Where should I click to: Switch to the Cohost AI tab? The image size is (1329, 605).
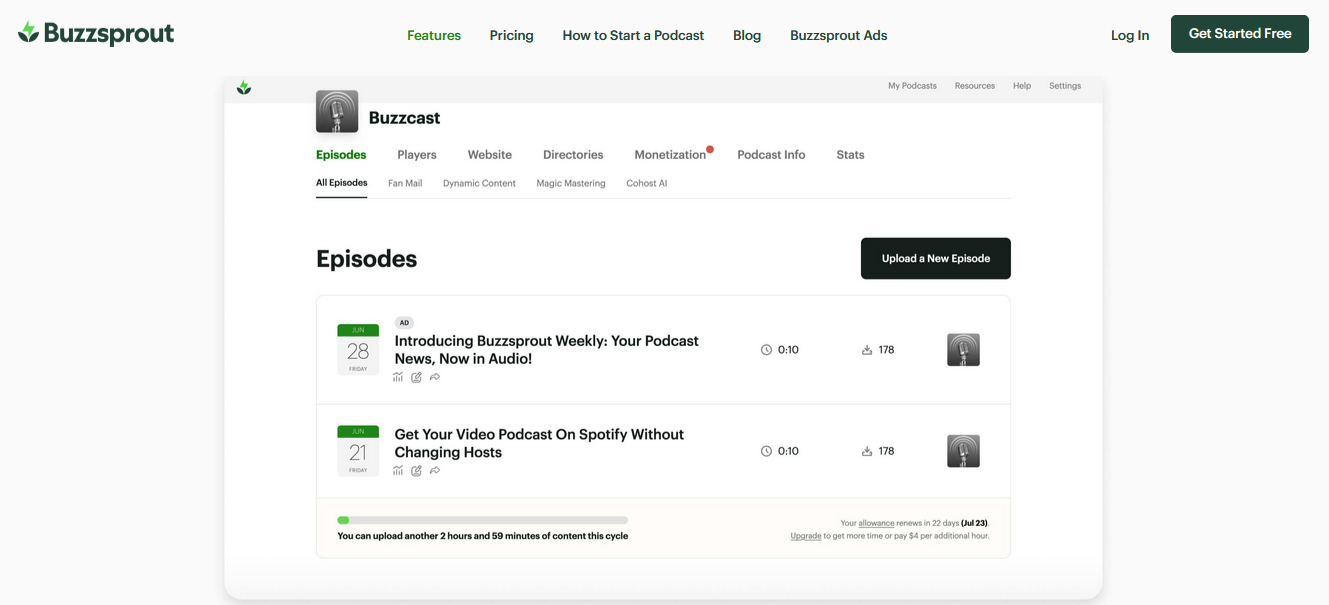coord(646,183)
